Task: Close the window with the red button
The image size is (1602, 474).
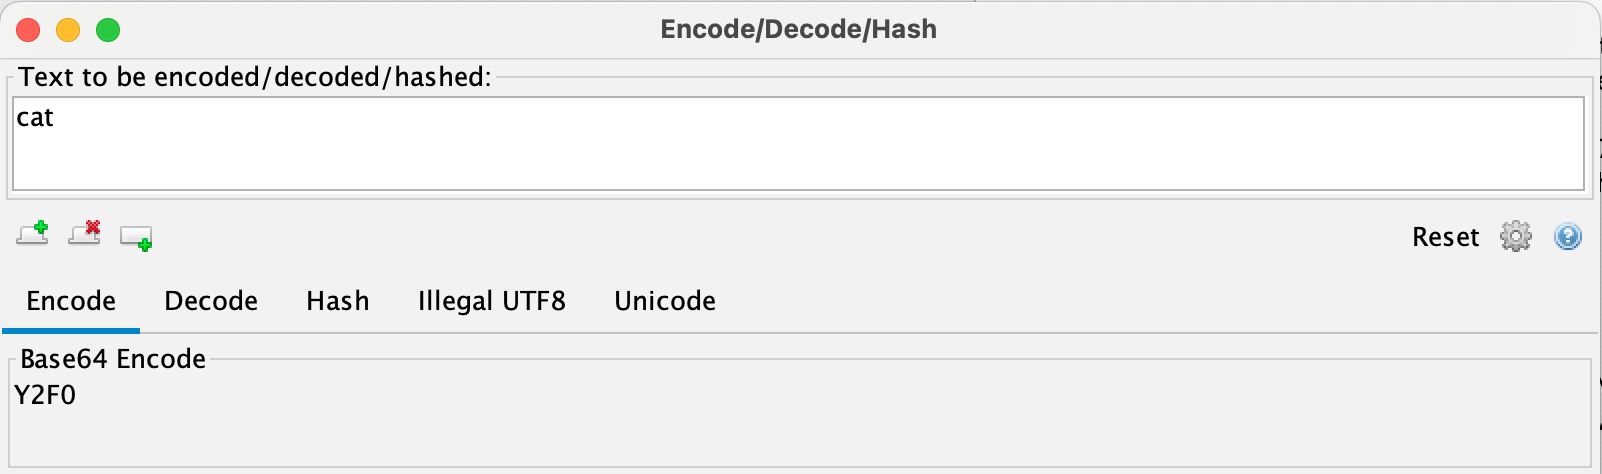Action: point(28,30)
